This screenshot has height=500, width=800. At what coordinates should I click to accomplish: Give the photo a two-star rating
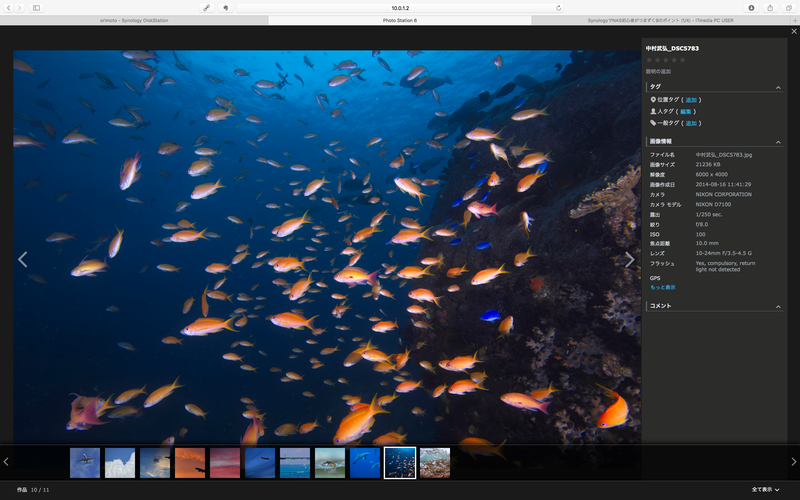[657, 60]
